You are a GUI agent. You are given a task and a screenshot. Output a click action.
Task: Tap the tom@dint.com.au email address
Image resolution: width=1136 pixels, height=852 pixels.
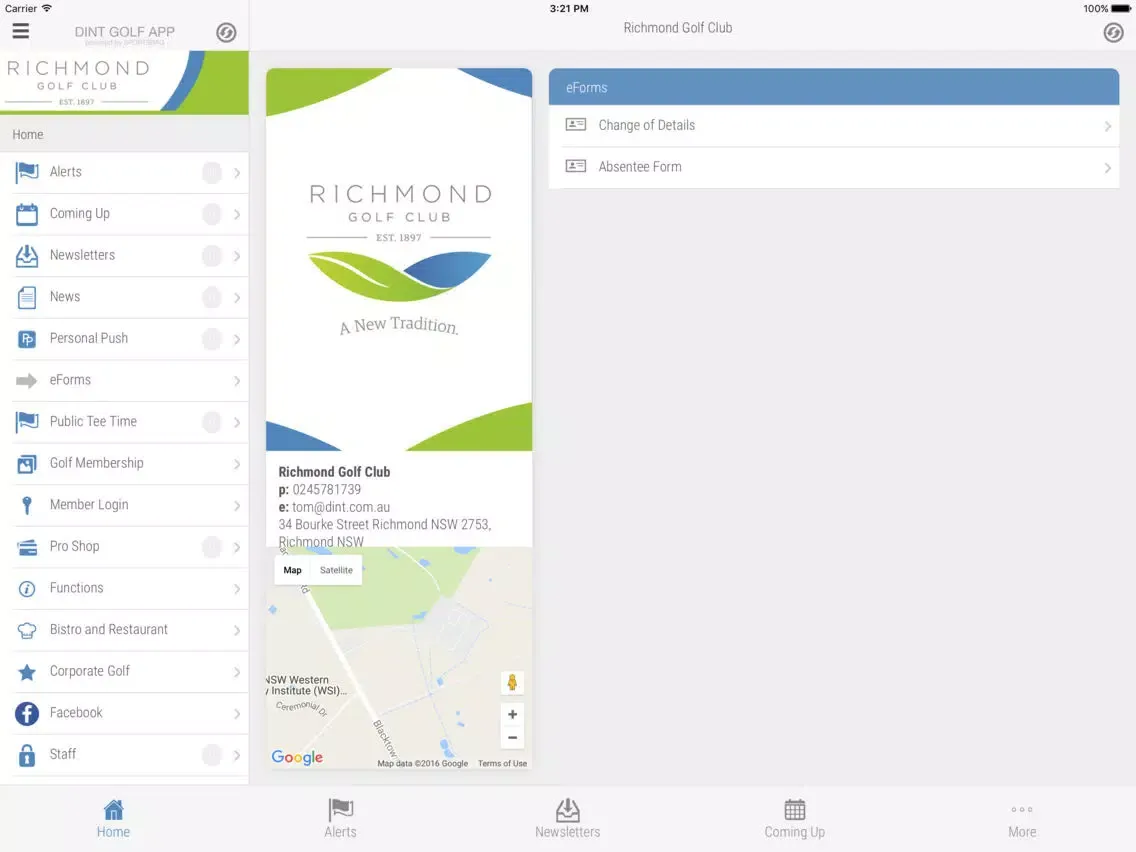[x=341, y=507]
